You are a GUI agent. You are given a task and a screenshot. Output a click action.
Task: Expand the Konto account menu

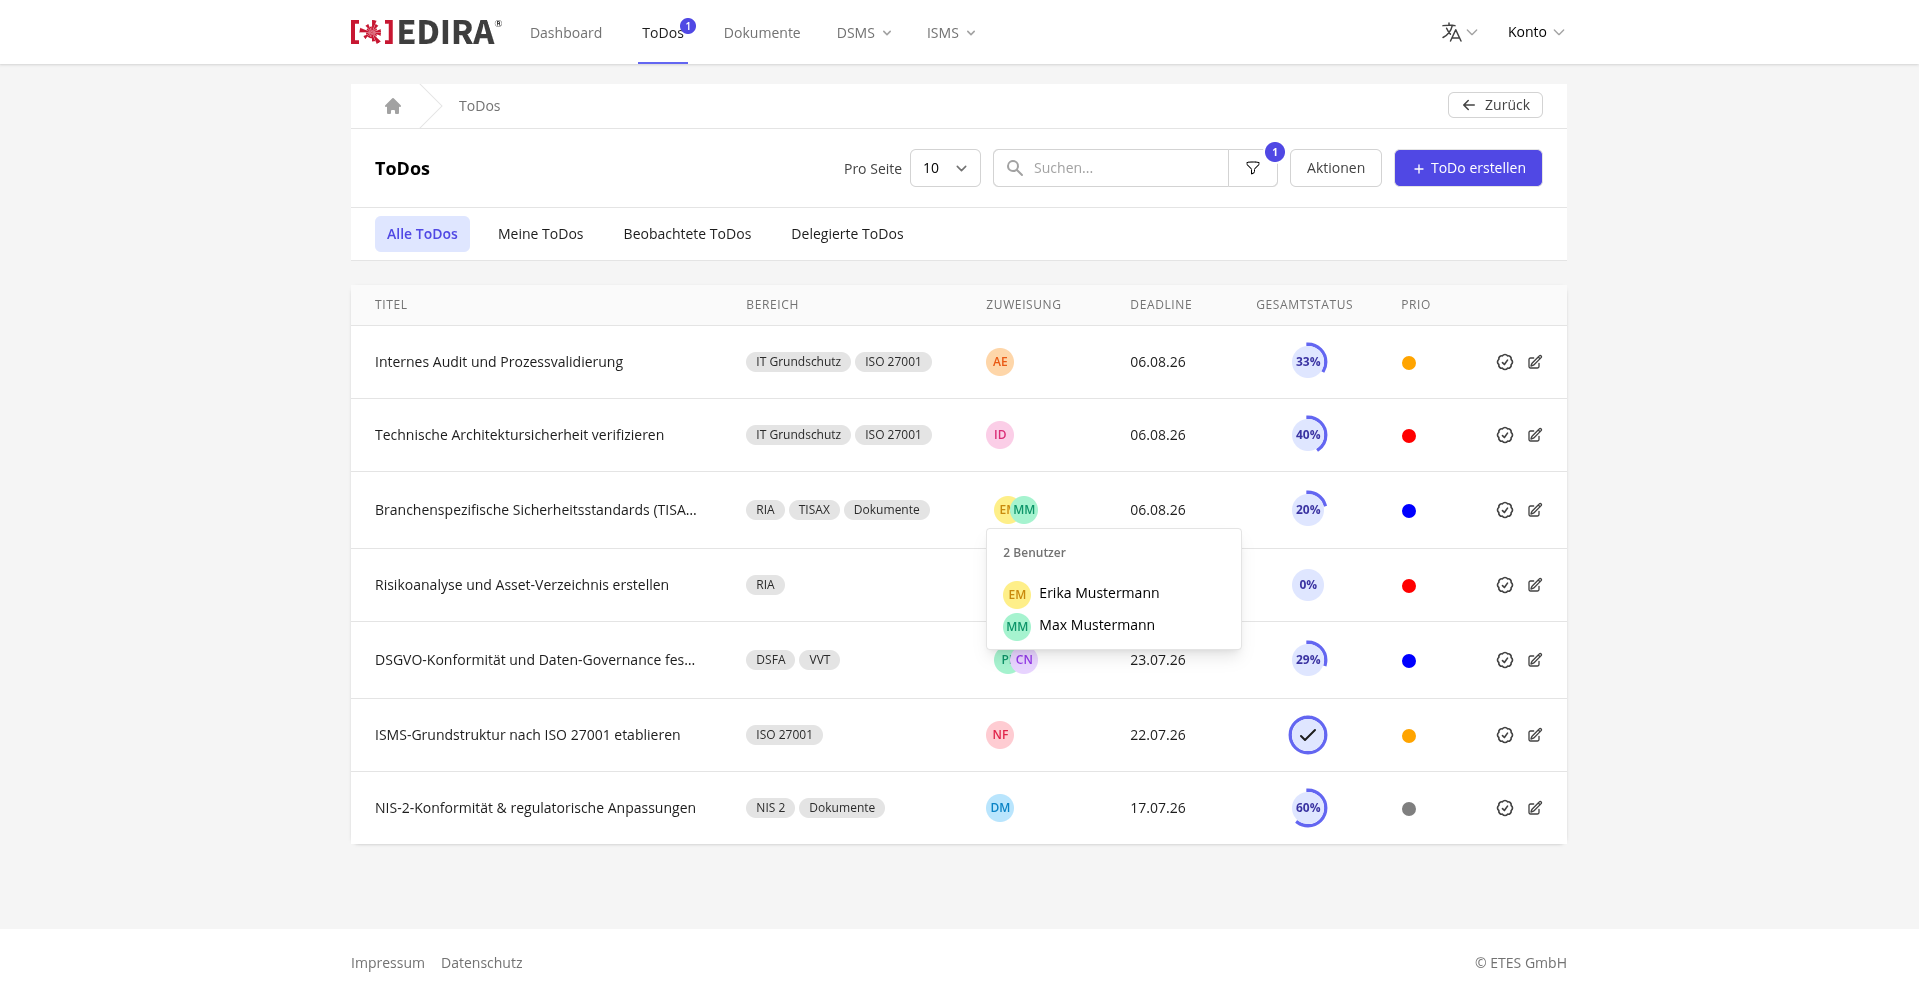click(1536, 32)
